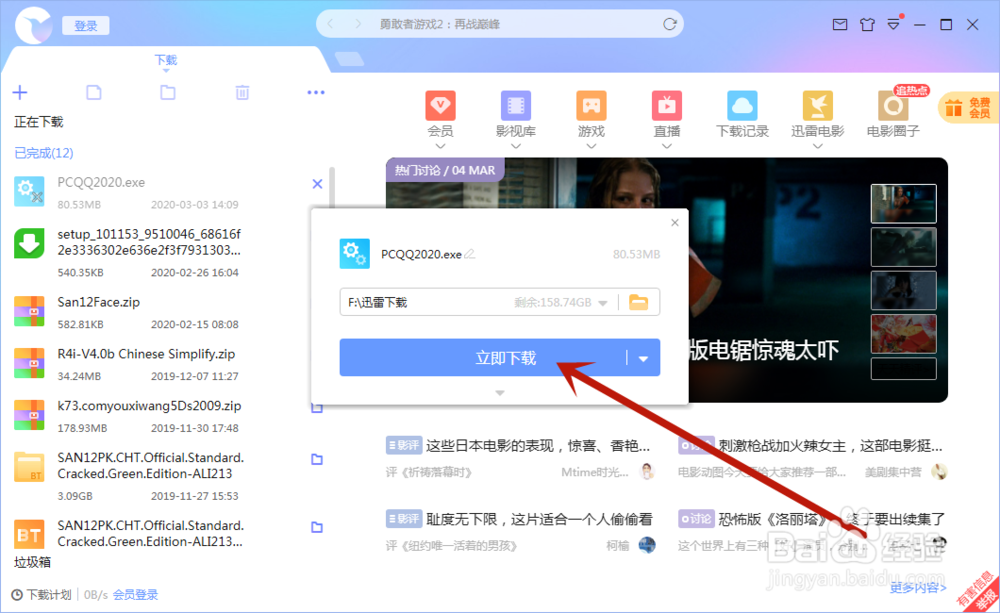Open the 会员 VIP icon
The width and height of the screenshot is (1000, 613).
pyautogui.click(x=440, y=106)
